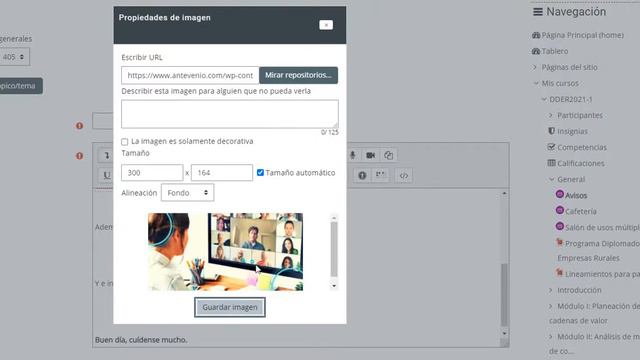
Task: Click the microphone record audio icon
Action: click(353, 155)
